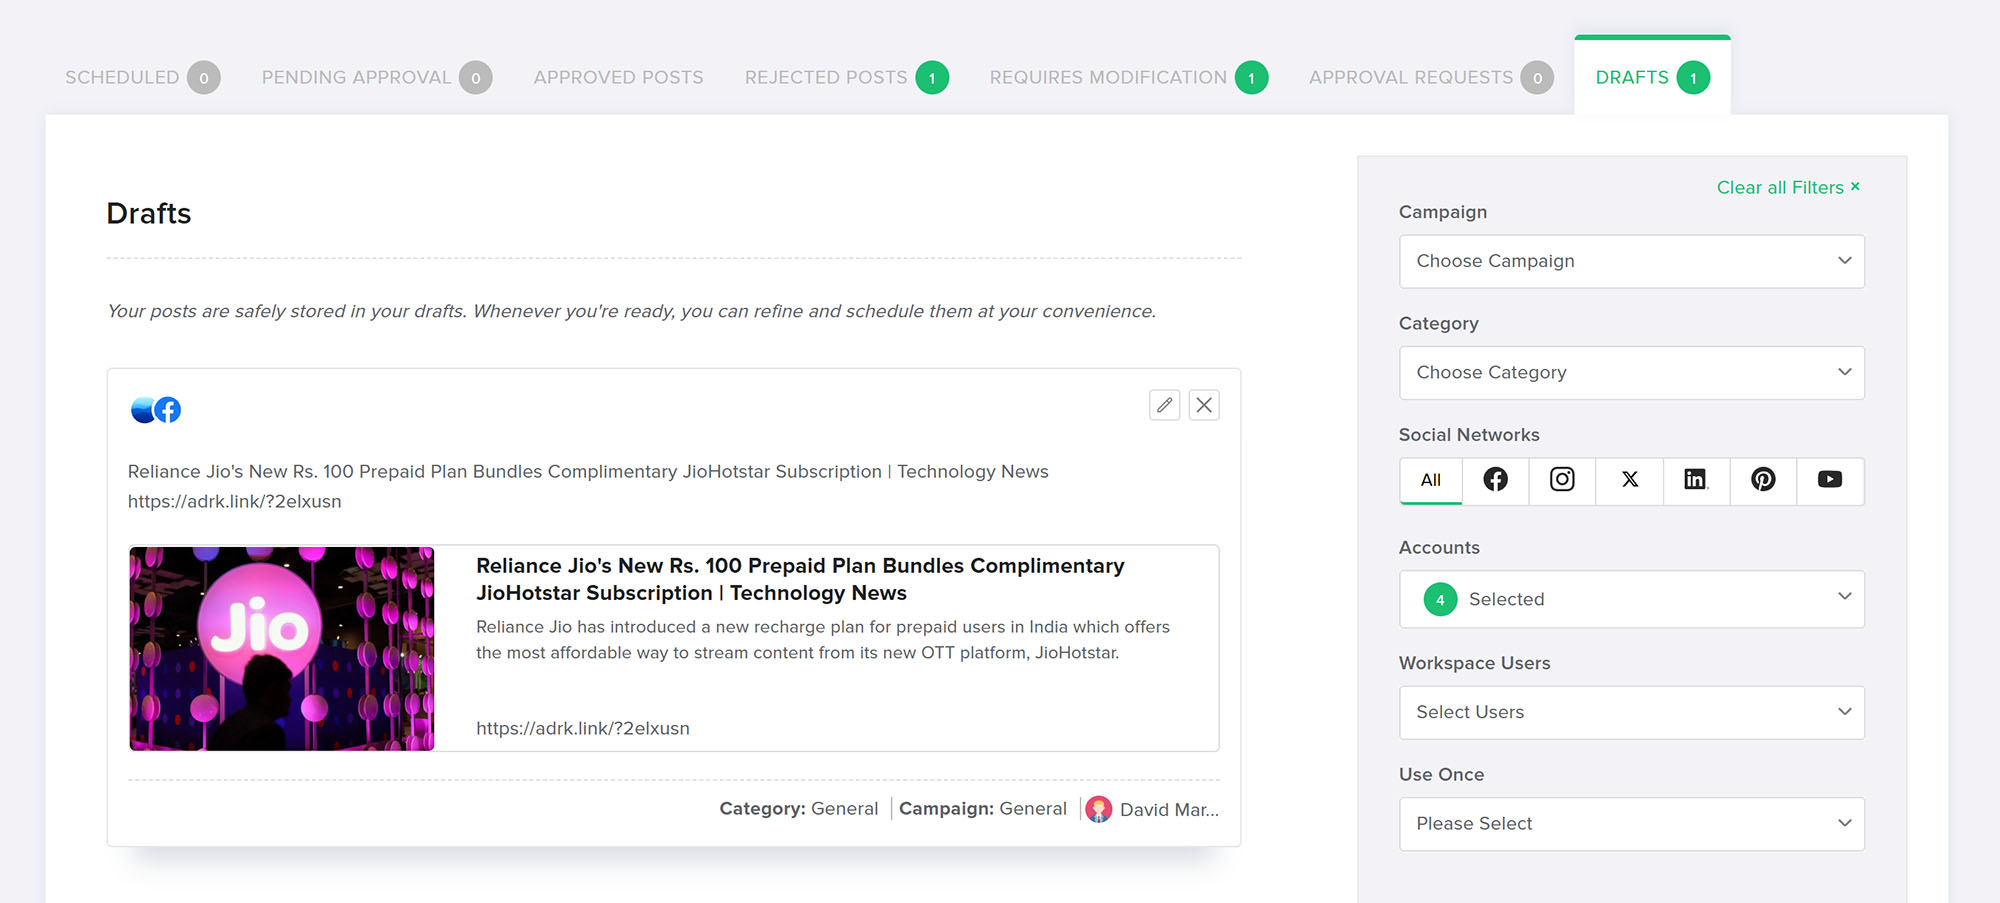This screenshot has height=903, width=2000.
Task: Switch to the Scheduled tab
Action: (x=122, y=78)
